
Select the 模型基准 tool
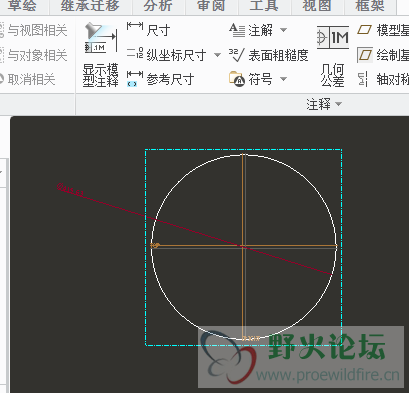click(383, 30)
